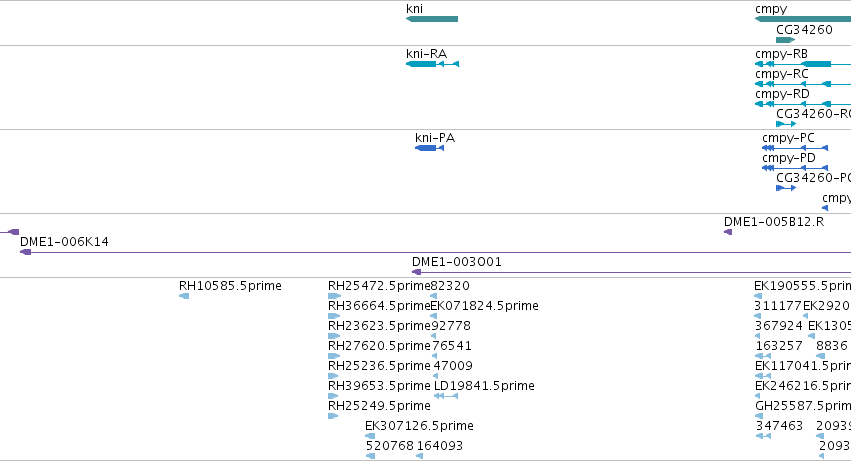Image resolution: width=851 pixels, height=461 pixels.
Task: Click the cmpy gene arrow glyph
Action: (x=803, y=19)
